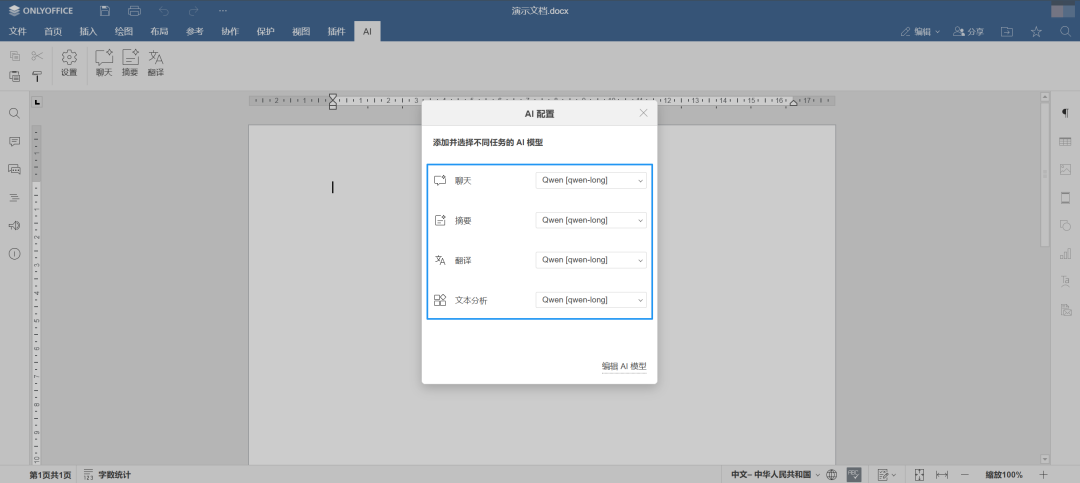Viewport: 1080px width, 483px height.
Task: Open the AI 摘要 summary tool
Action: [x=130, y=63]
